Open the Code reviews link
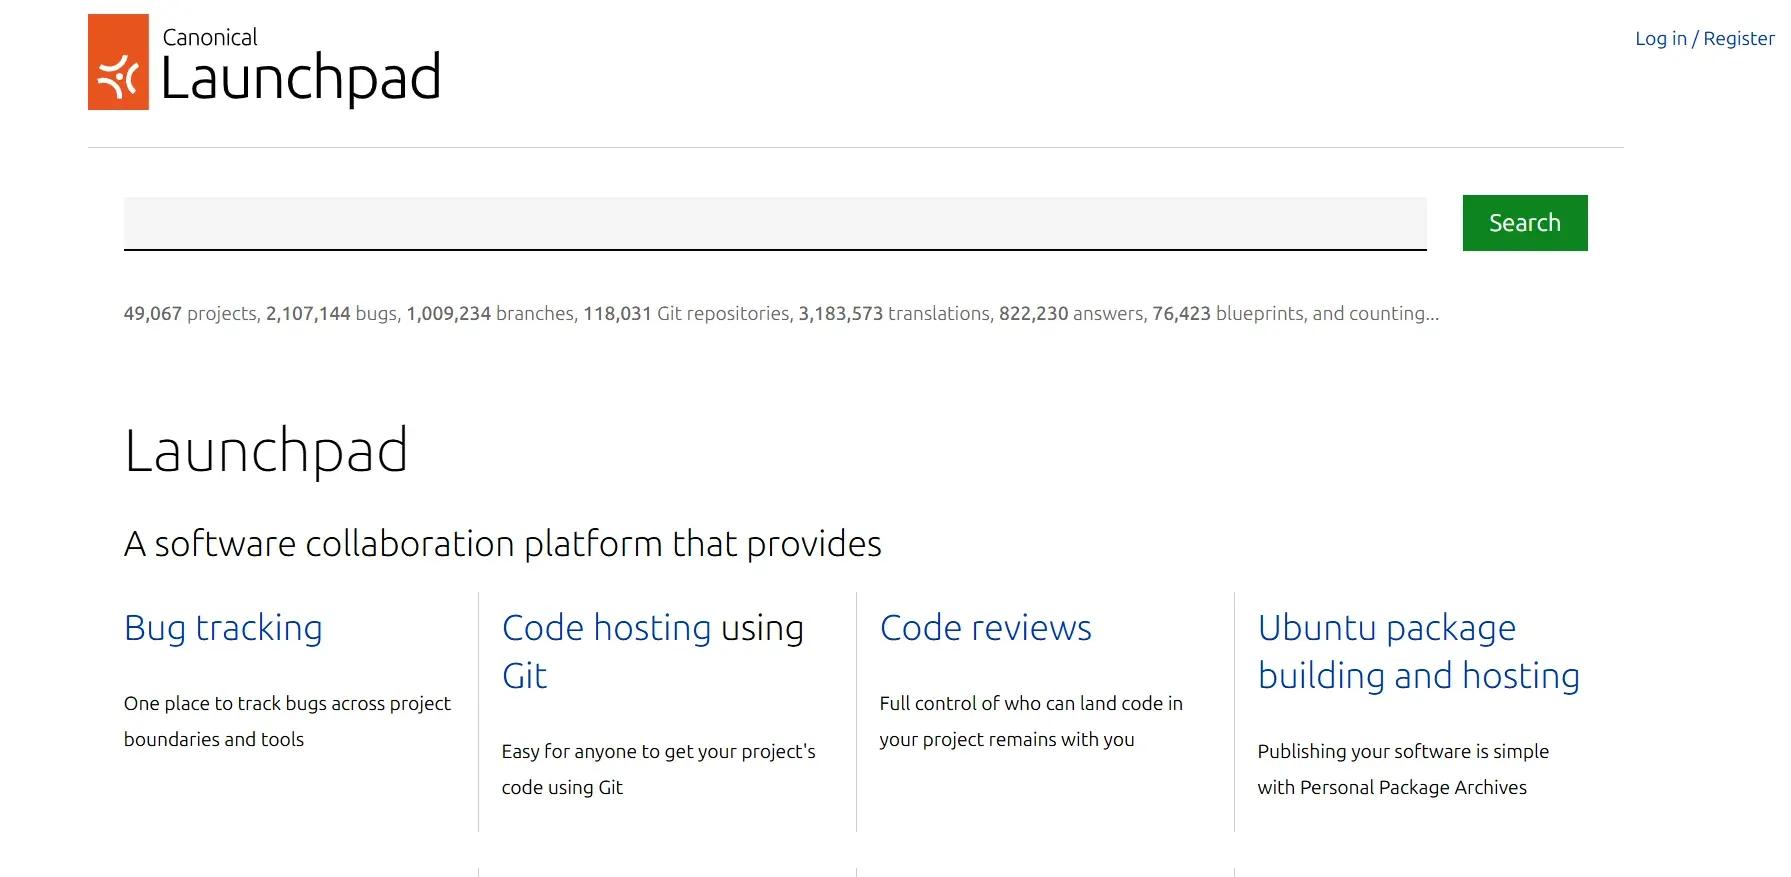 click(x=986, y=628)
